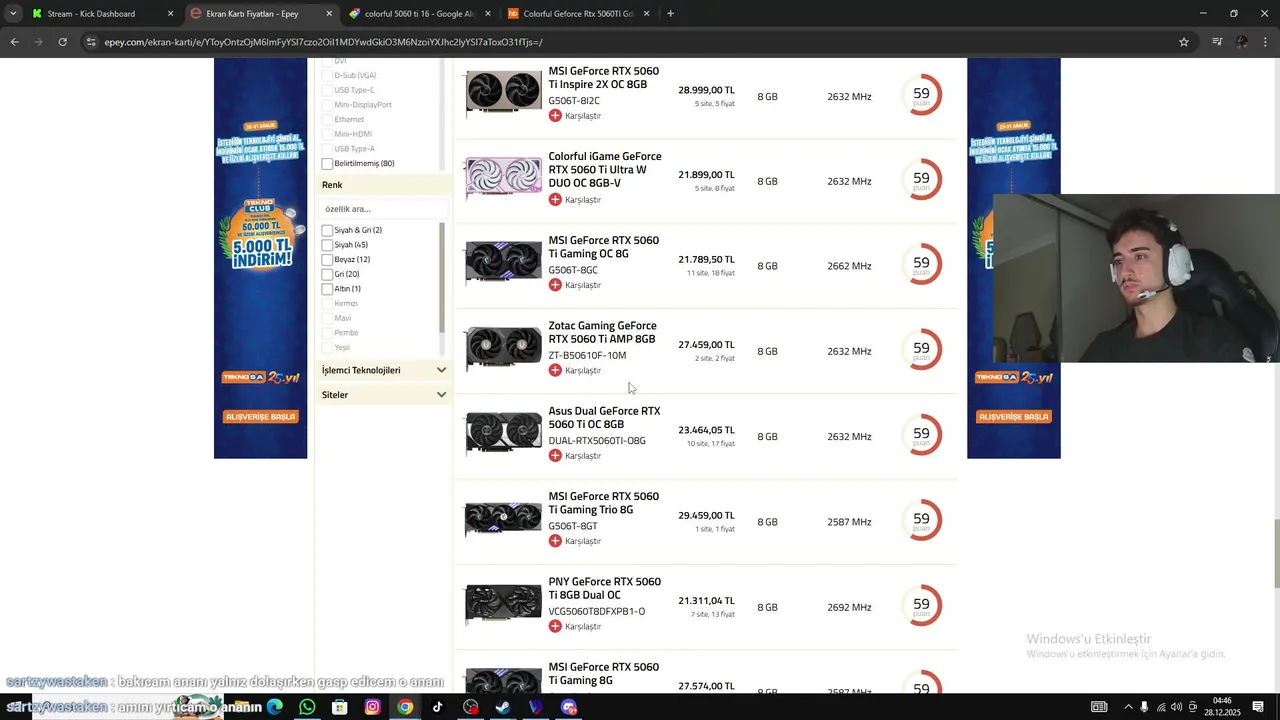This screenshot has width=1280, height=720.
Task: Close the colorful 5060 ti 16 Google tab
Action: 487,14
